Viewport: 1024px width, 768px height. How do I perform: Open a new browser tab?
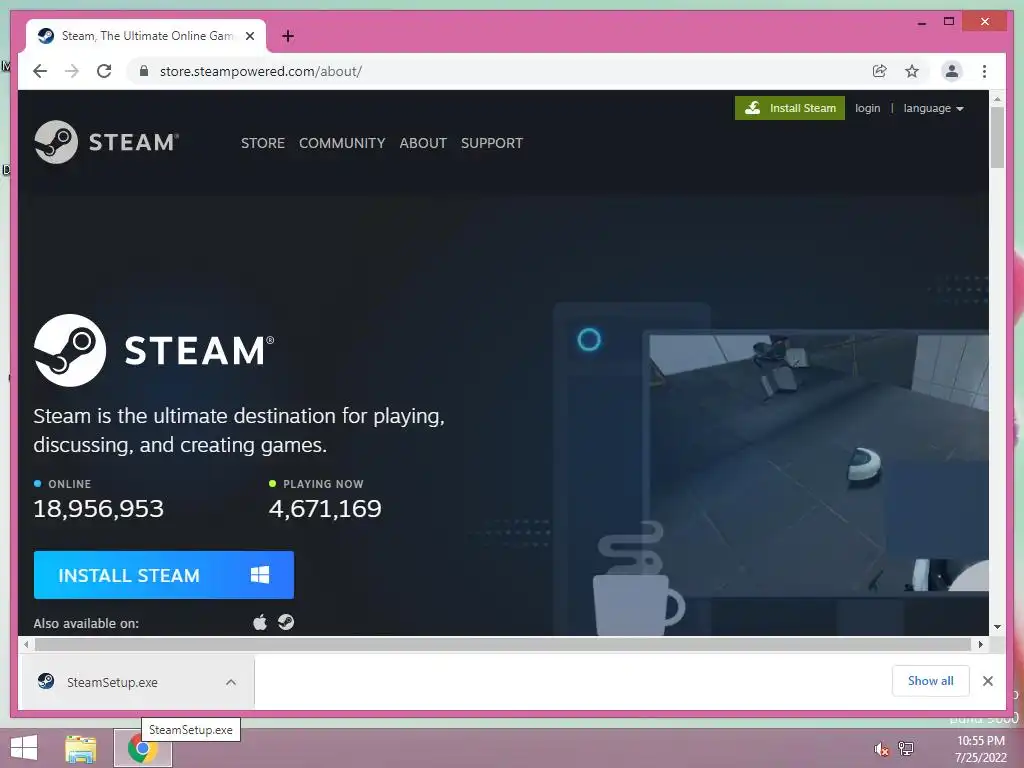(288, 36)
